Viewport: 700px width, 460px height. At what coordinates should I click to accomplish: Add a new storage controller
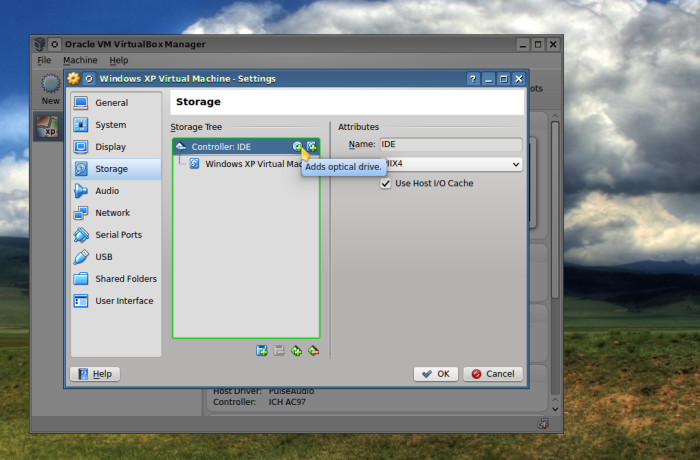click(296, 351)
